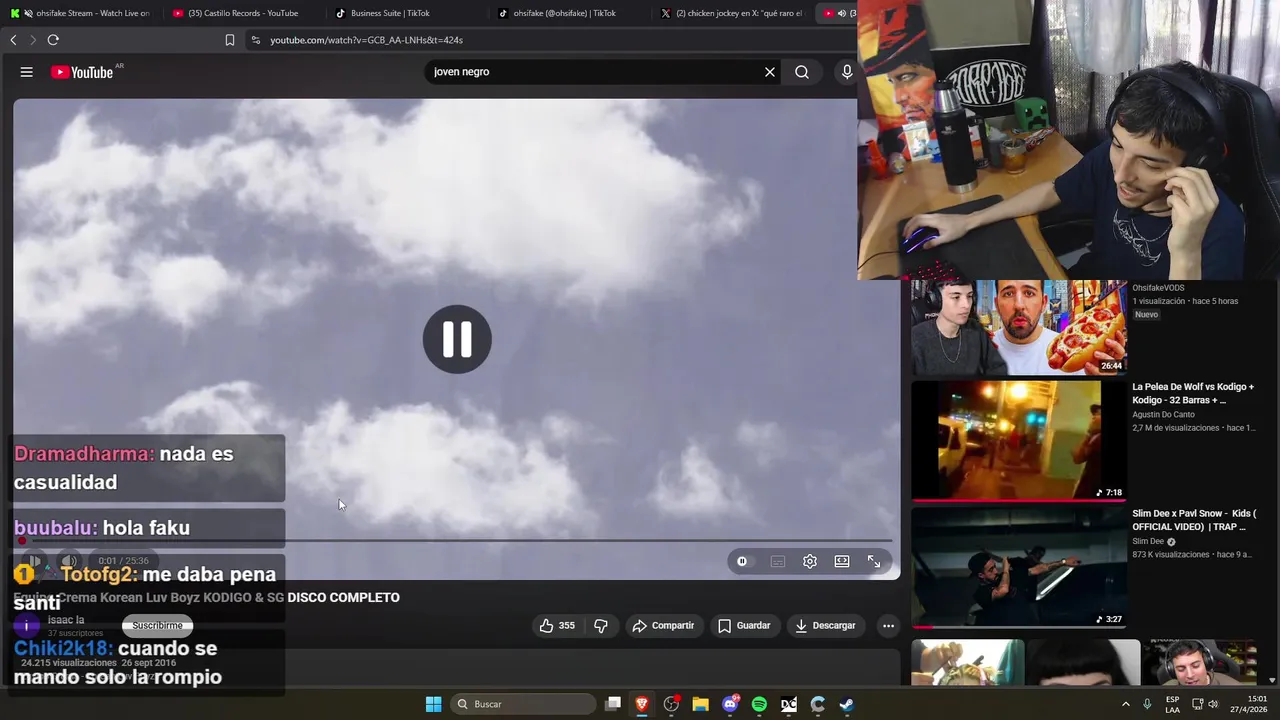Go back with the browser back arrow
The height and width of the screenshot is (720, 1280).
point(13,40)
